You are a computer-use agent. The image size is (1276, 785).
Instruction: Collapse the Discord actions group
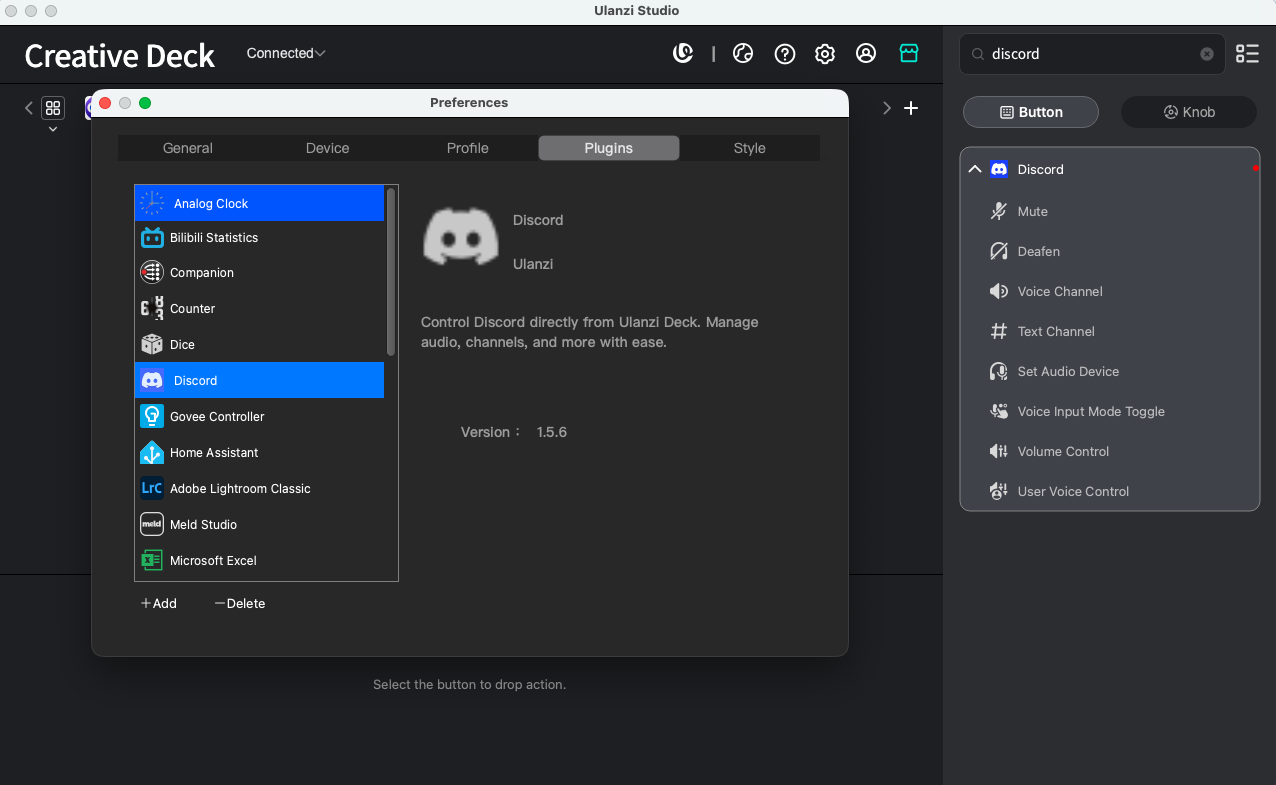point(974,169)
